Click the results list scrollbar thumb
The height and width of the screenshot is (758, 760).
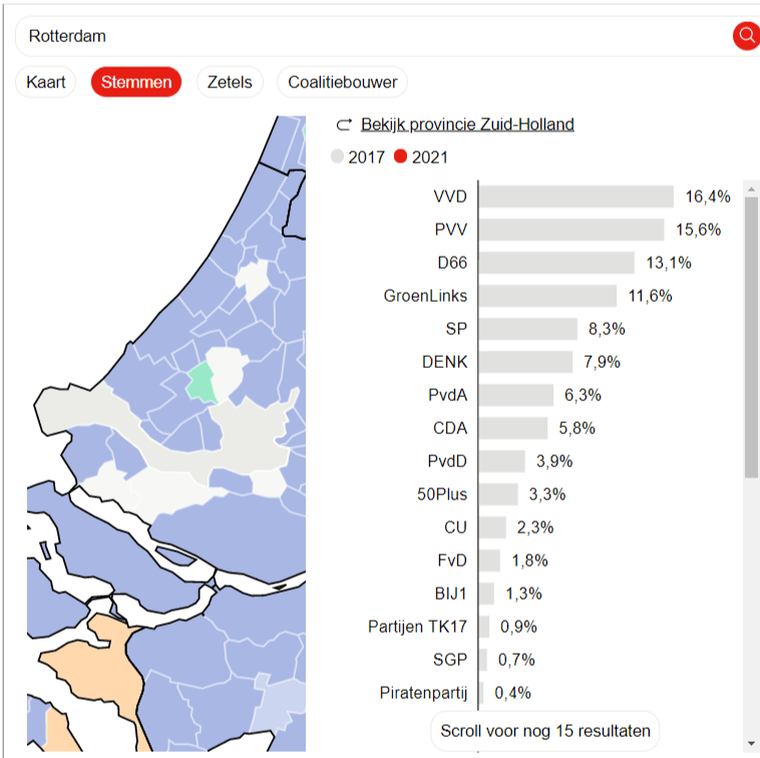point(751,337)
